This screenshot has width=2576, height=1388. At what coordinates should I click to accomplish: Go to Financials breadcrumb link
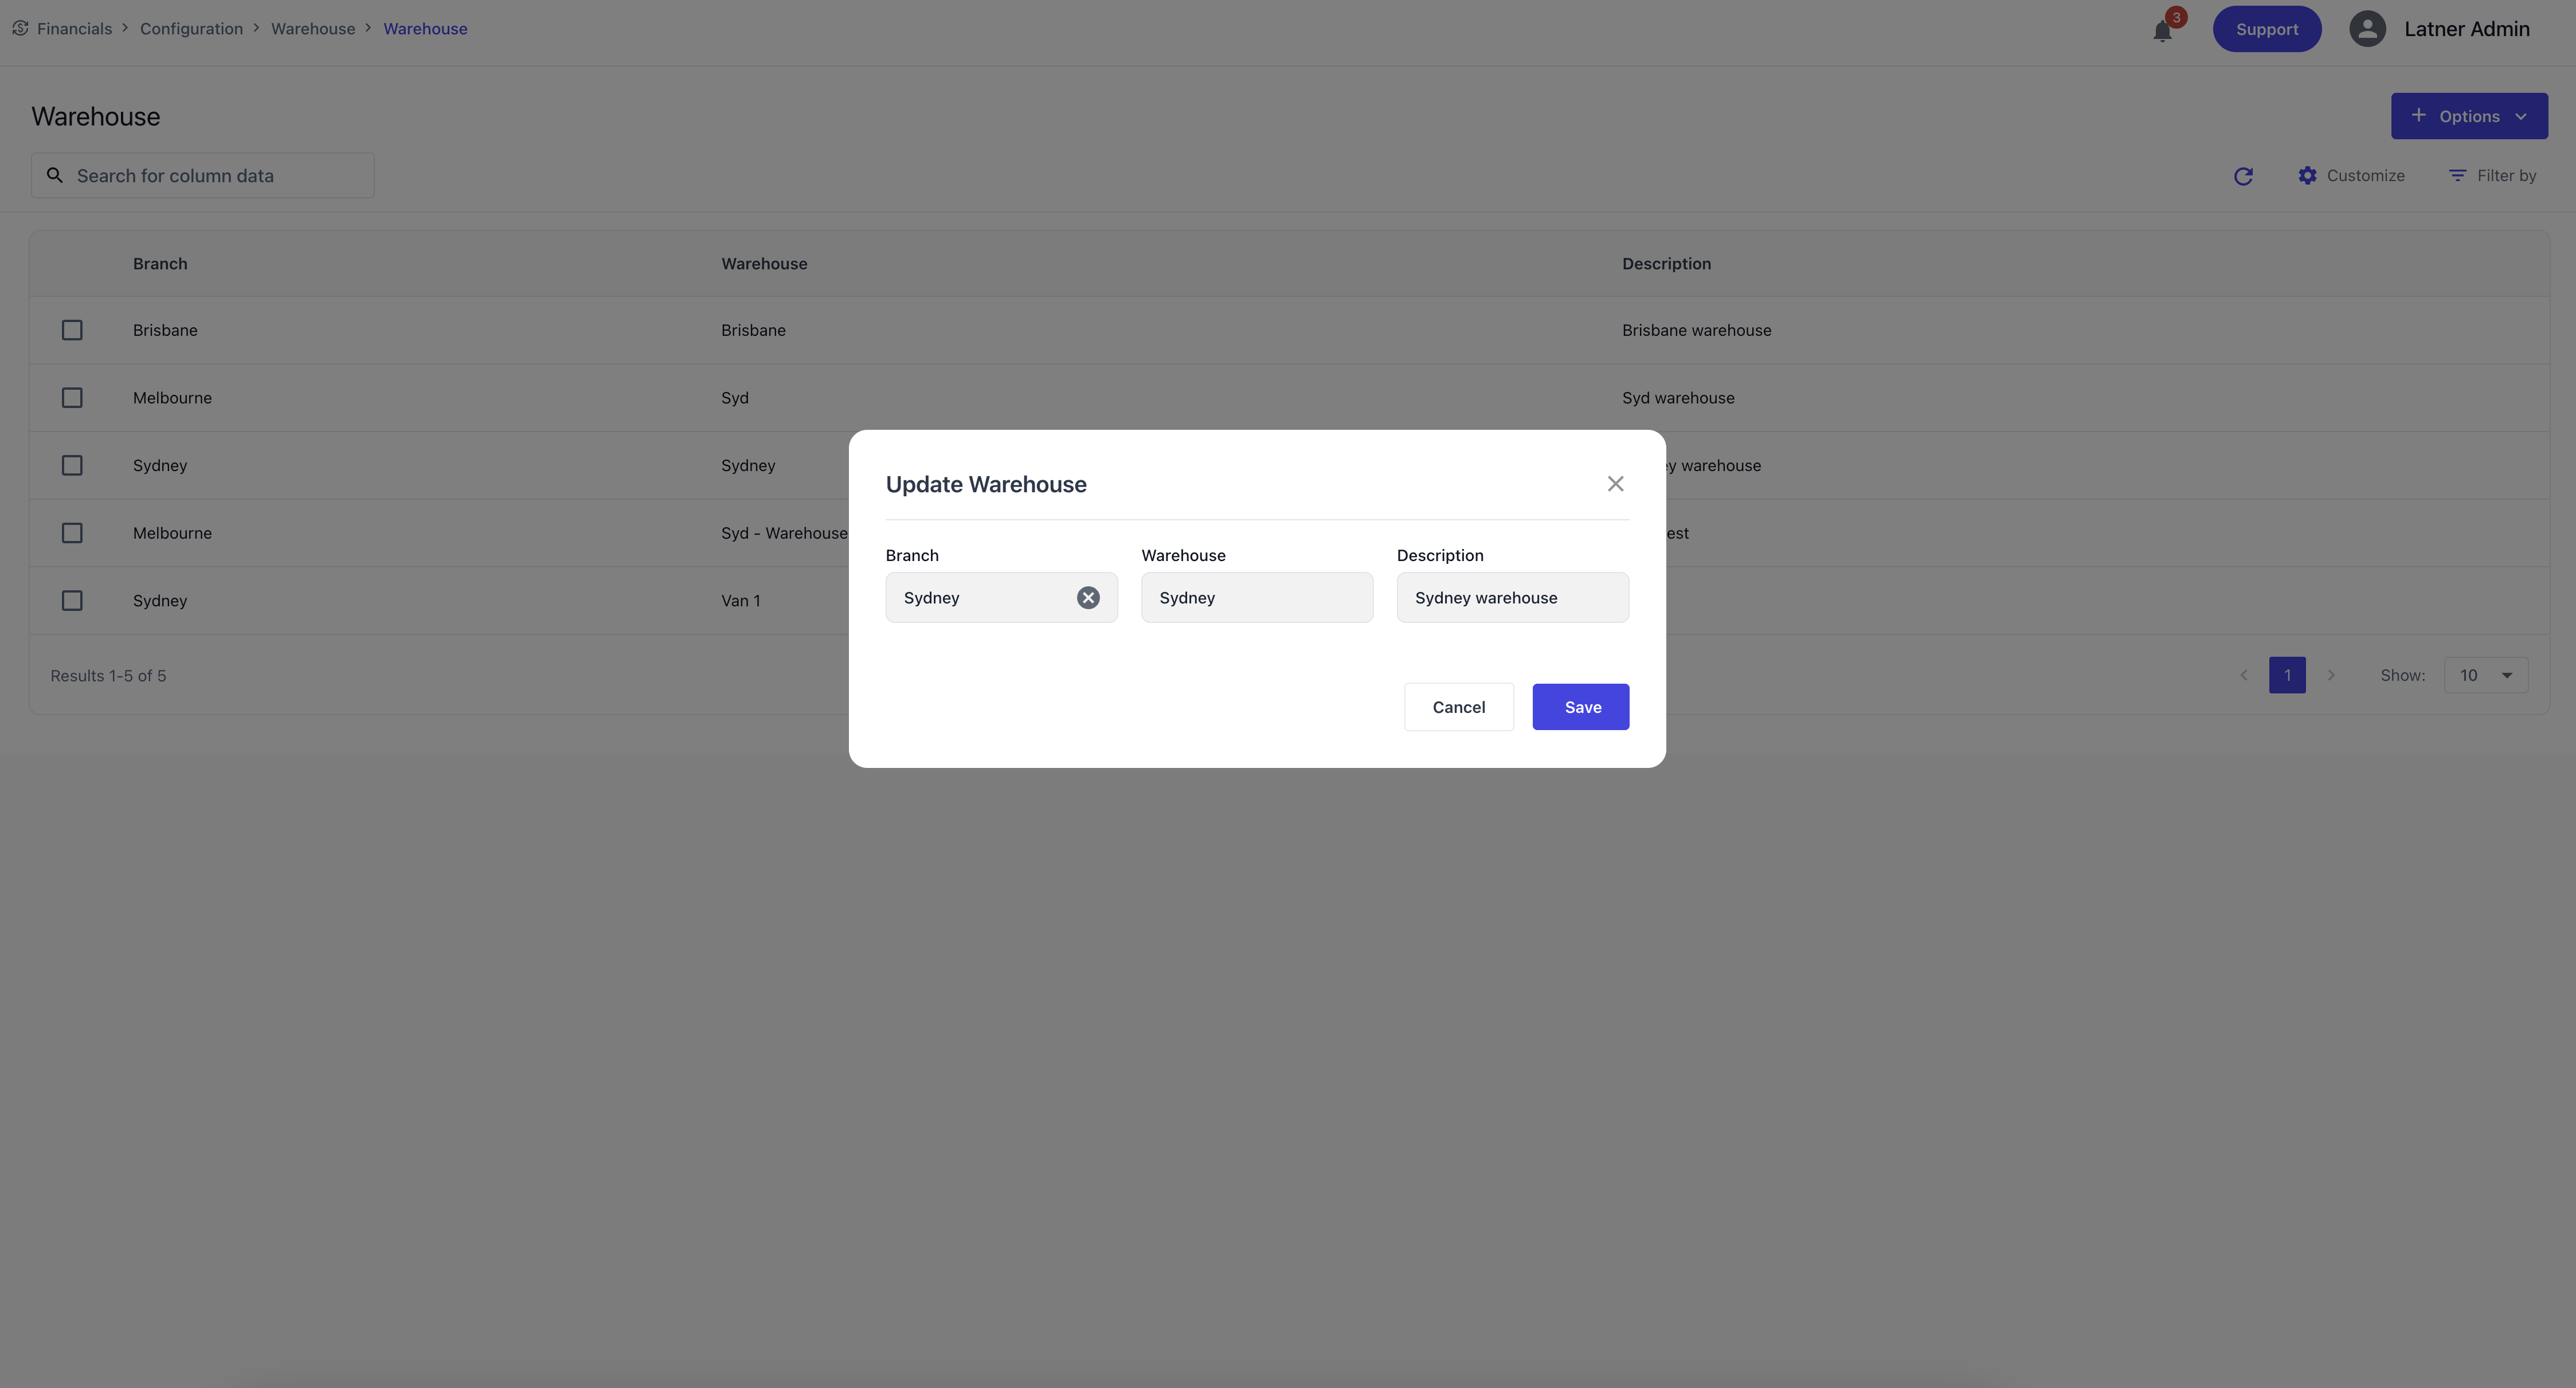click(74, 29)
